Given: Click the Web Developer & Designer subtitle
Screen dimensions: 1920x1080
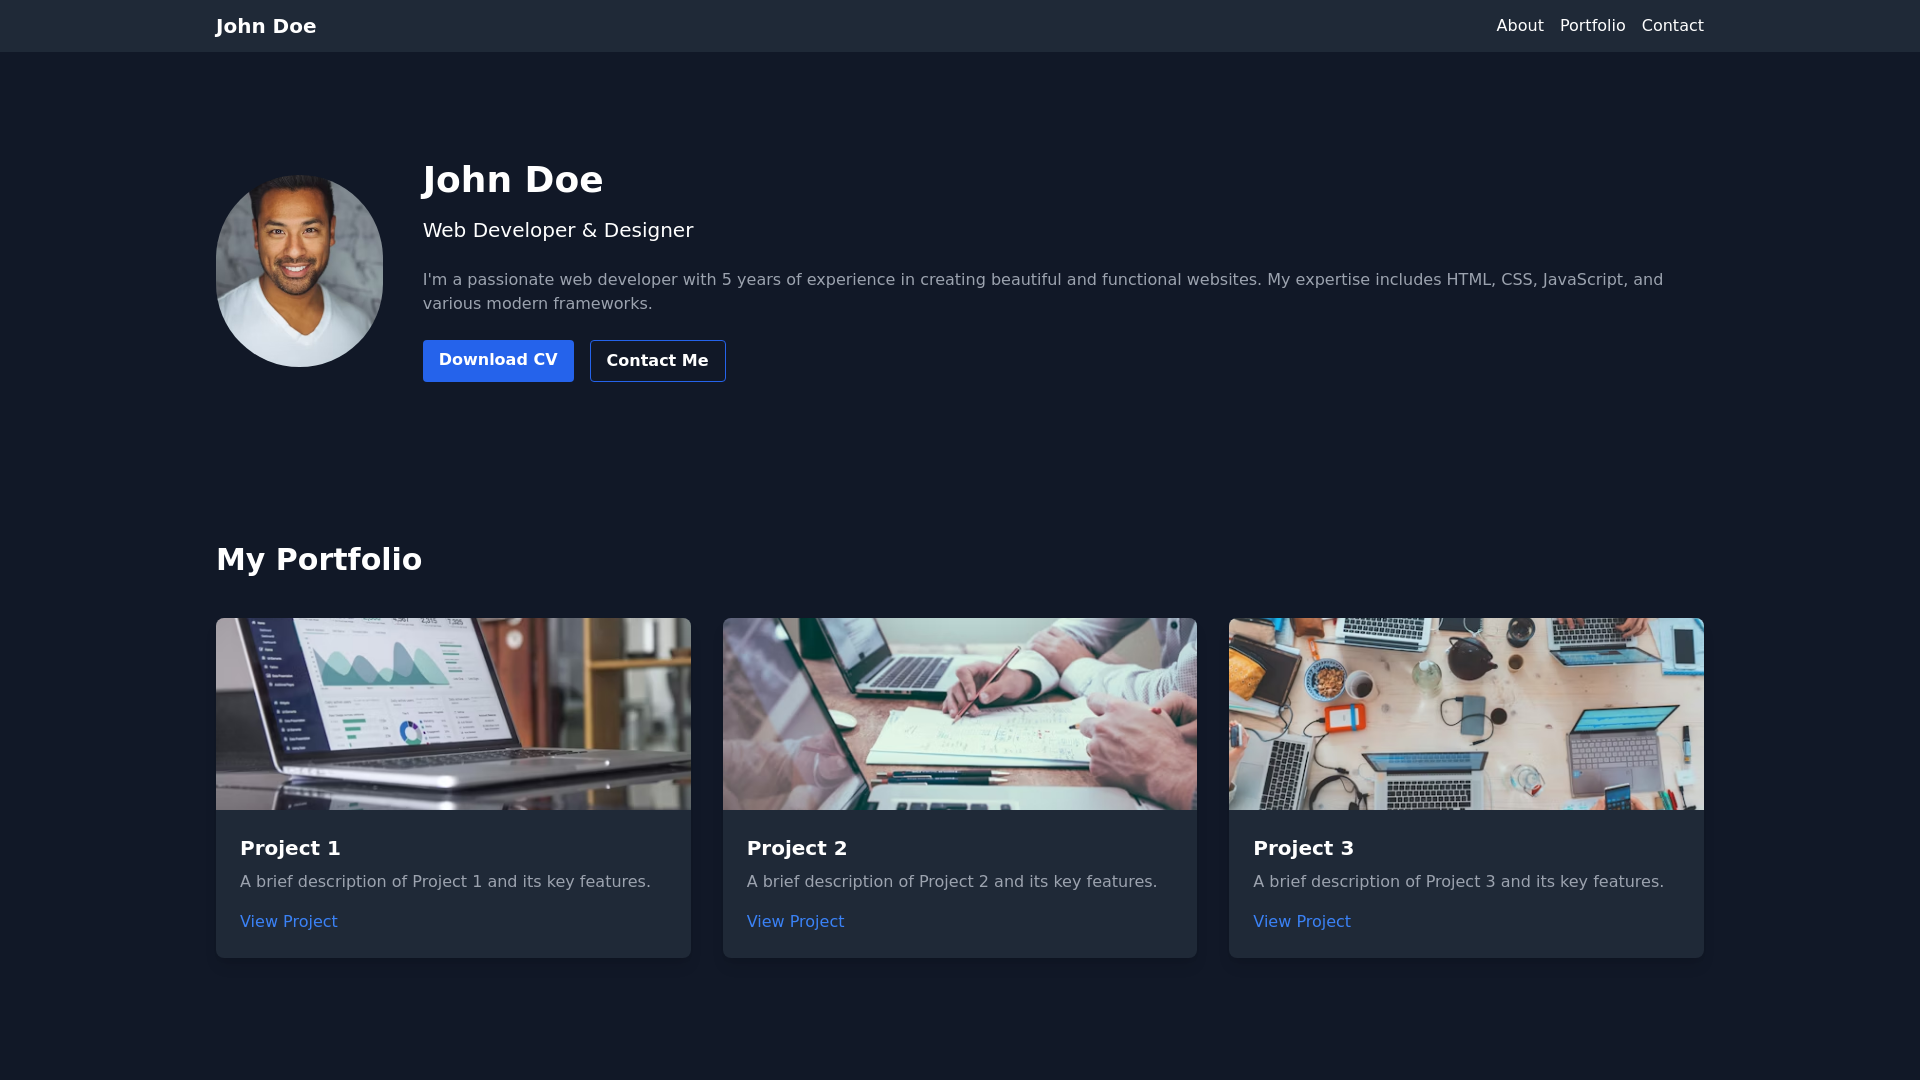Looking at the screenshot, I should (x=557, y=230).
